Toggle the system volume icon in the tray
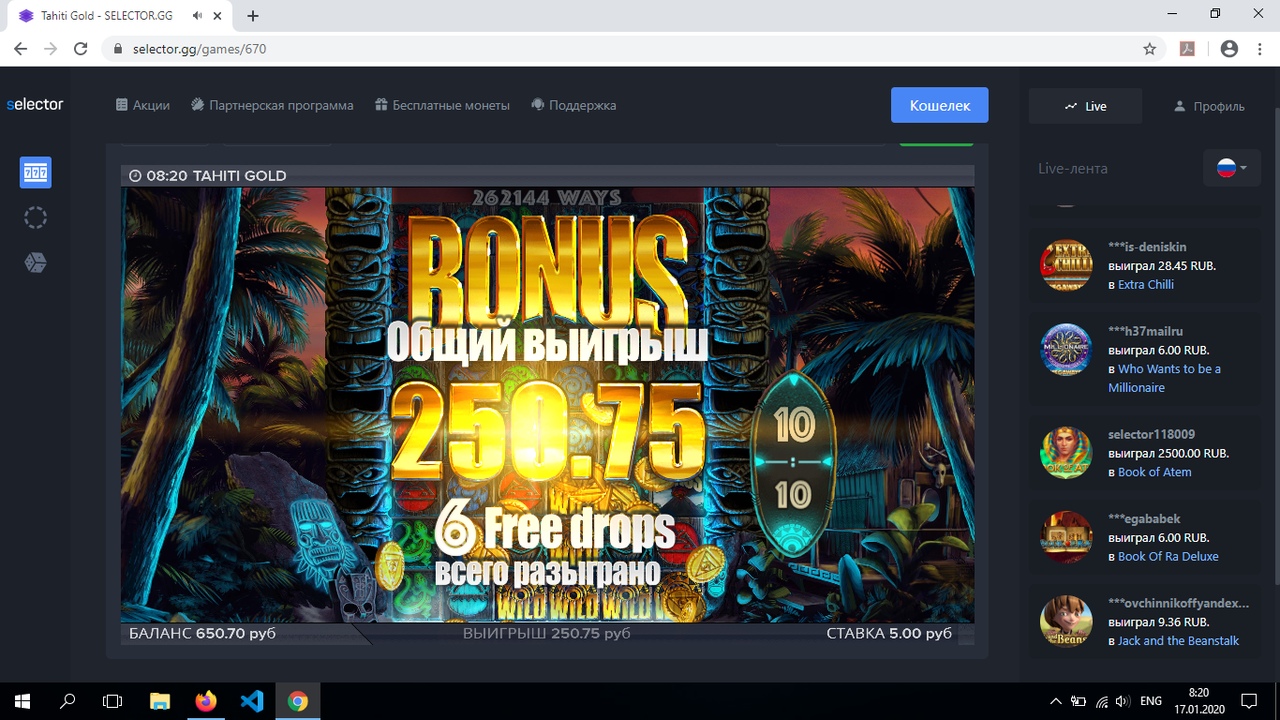1280x720 pixels. pyautogui.click(x=1122, y=701)
